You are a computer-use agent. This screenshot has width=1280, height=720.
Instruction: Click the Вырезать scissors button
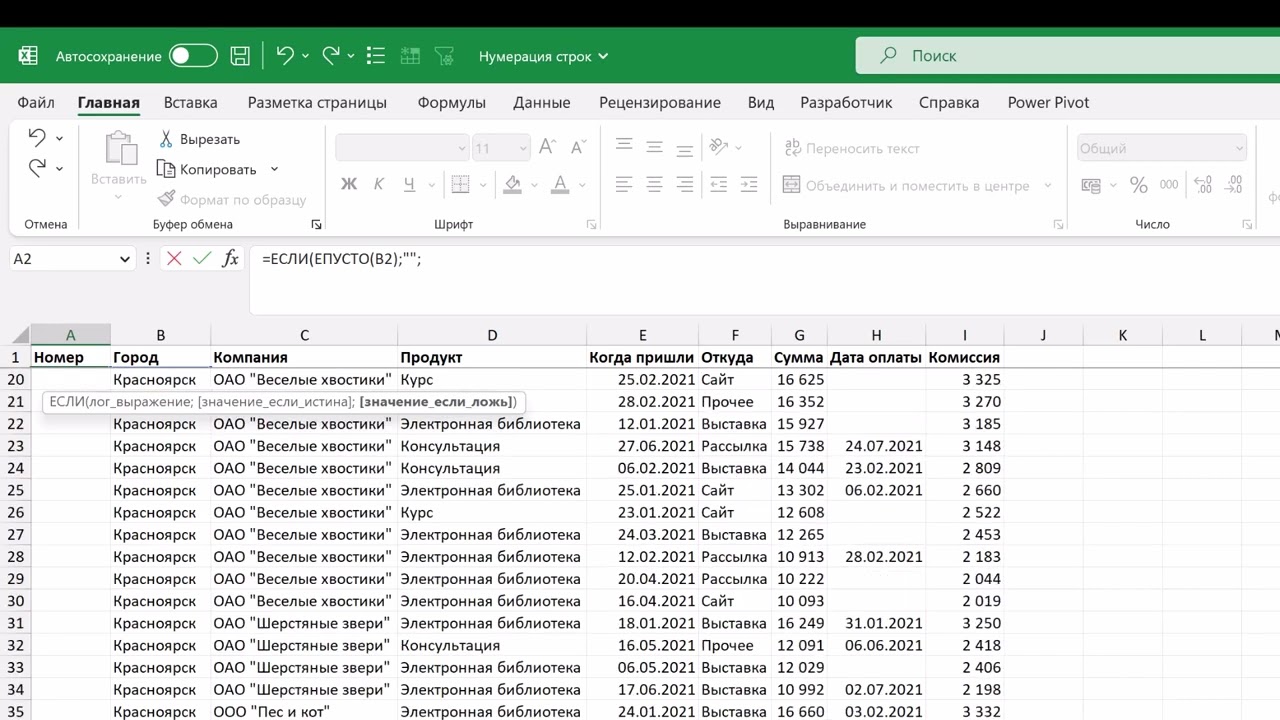coord(200,139)
